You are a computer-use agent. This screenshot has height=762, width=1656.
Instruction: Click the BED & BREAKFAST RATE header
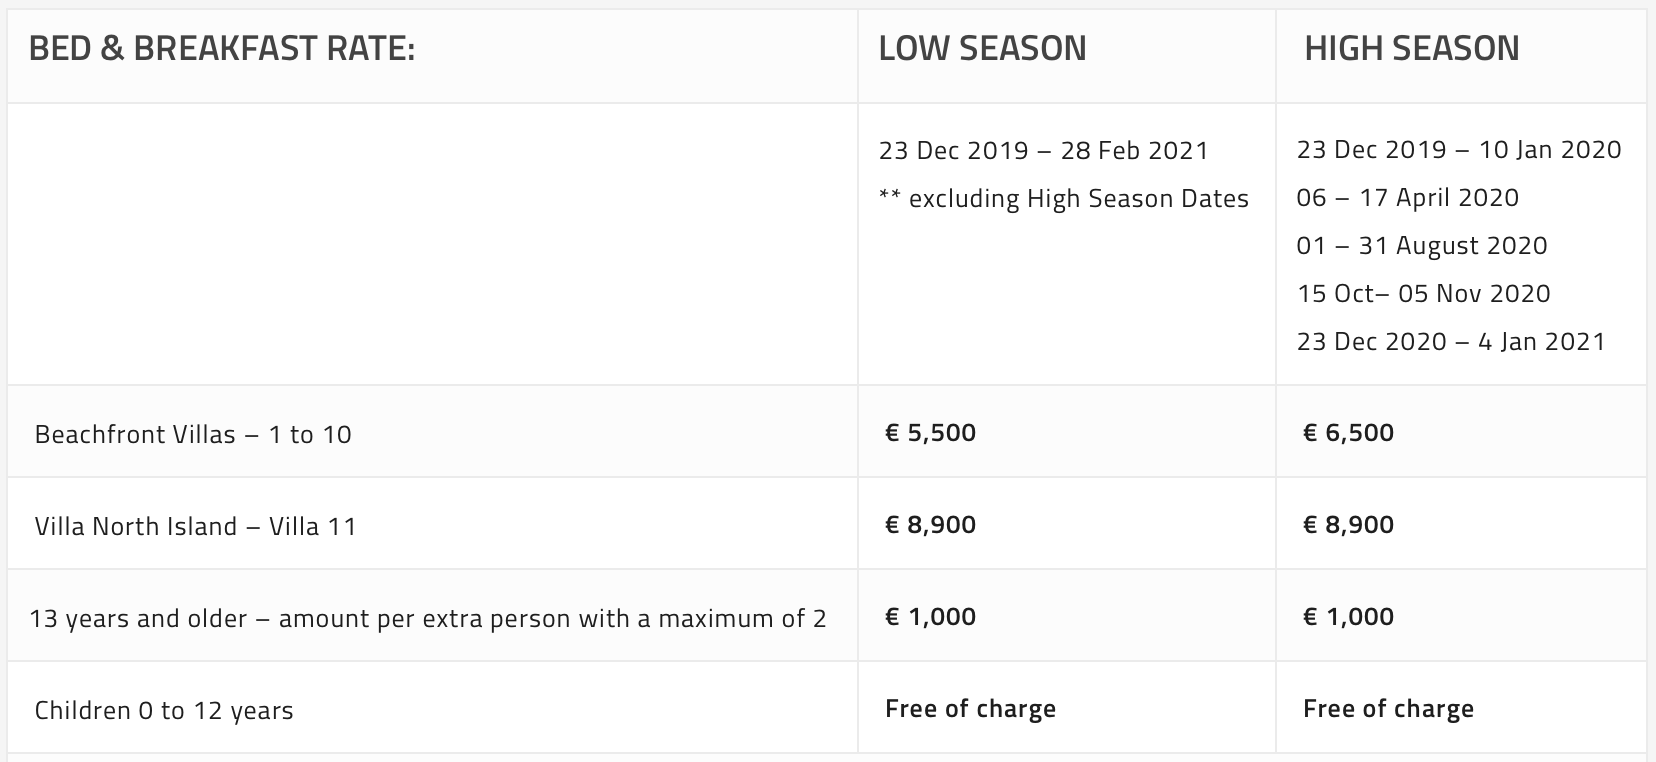222,48
